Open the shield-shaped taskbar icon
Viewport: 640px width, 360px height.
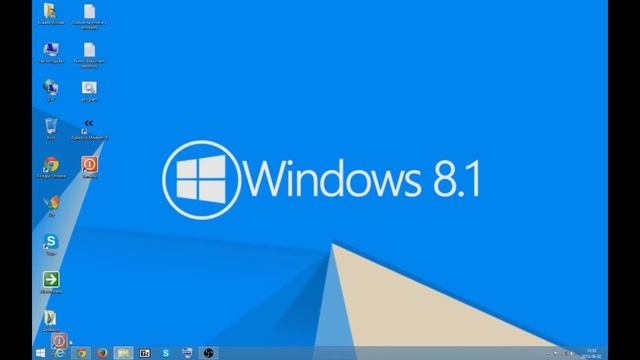[x=187, y=353]
